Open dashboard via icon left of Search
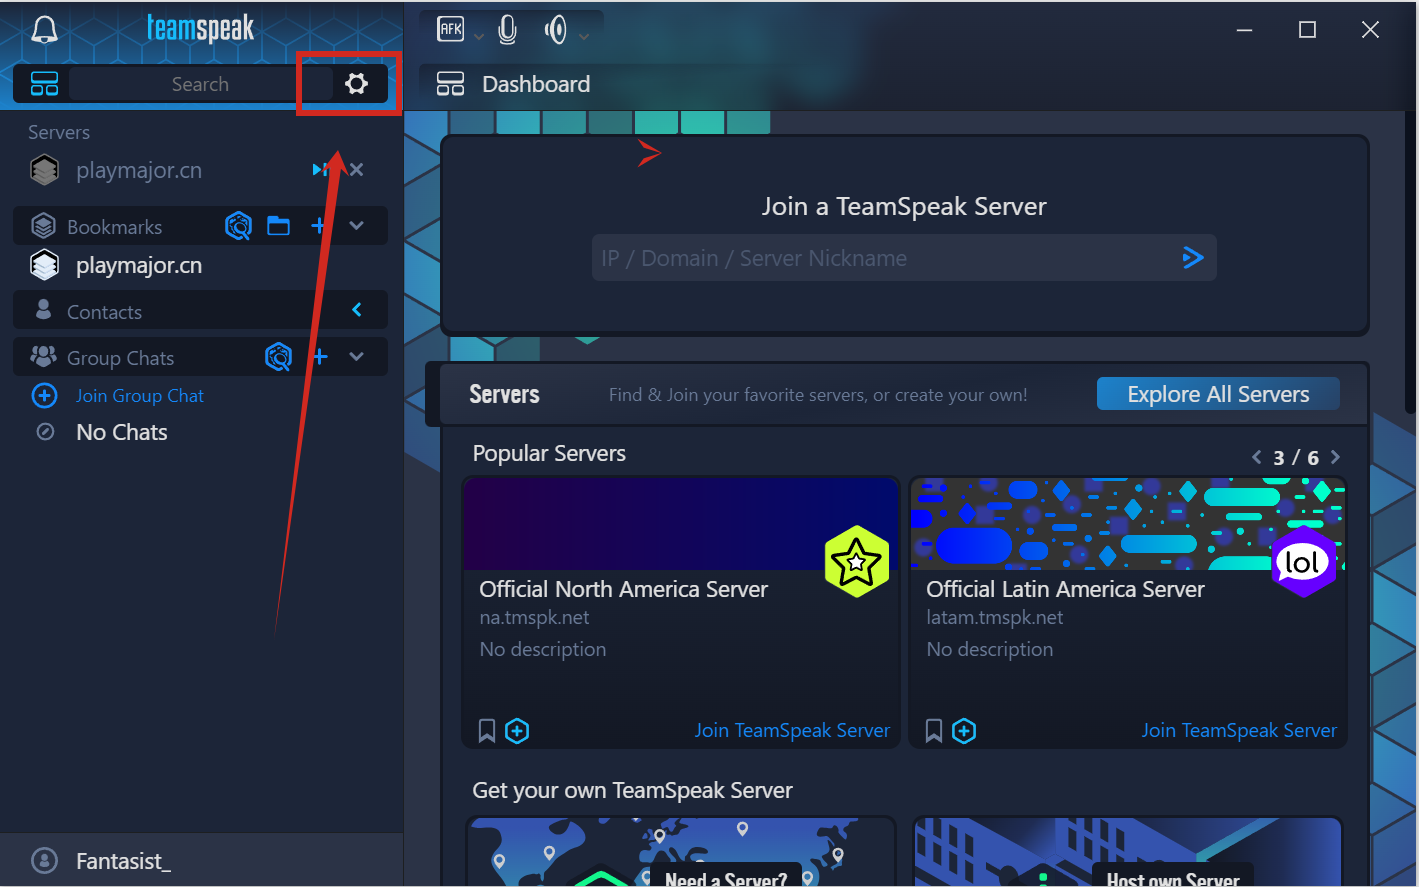This screenshot has width=1419, height=887. pos(44,83)
